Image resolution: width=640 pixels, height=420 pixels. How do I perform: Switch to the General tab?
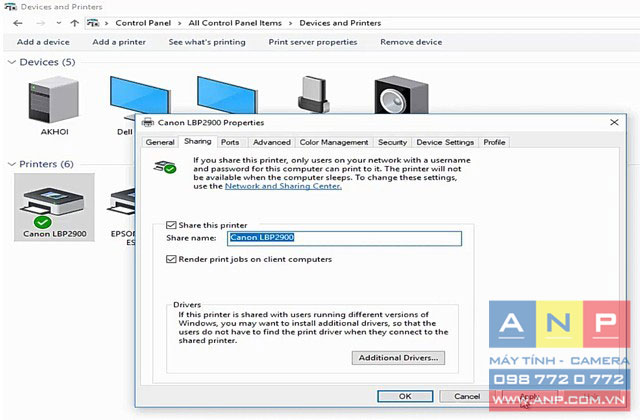[160, 142]
